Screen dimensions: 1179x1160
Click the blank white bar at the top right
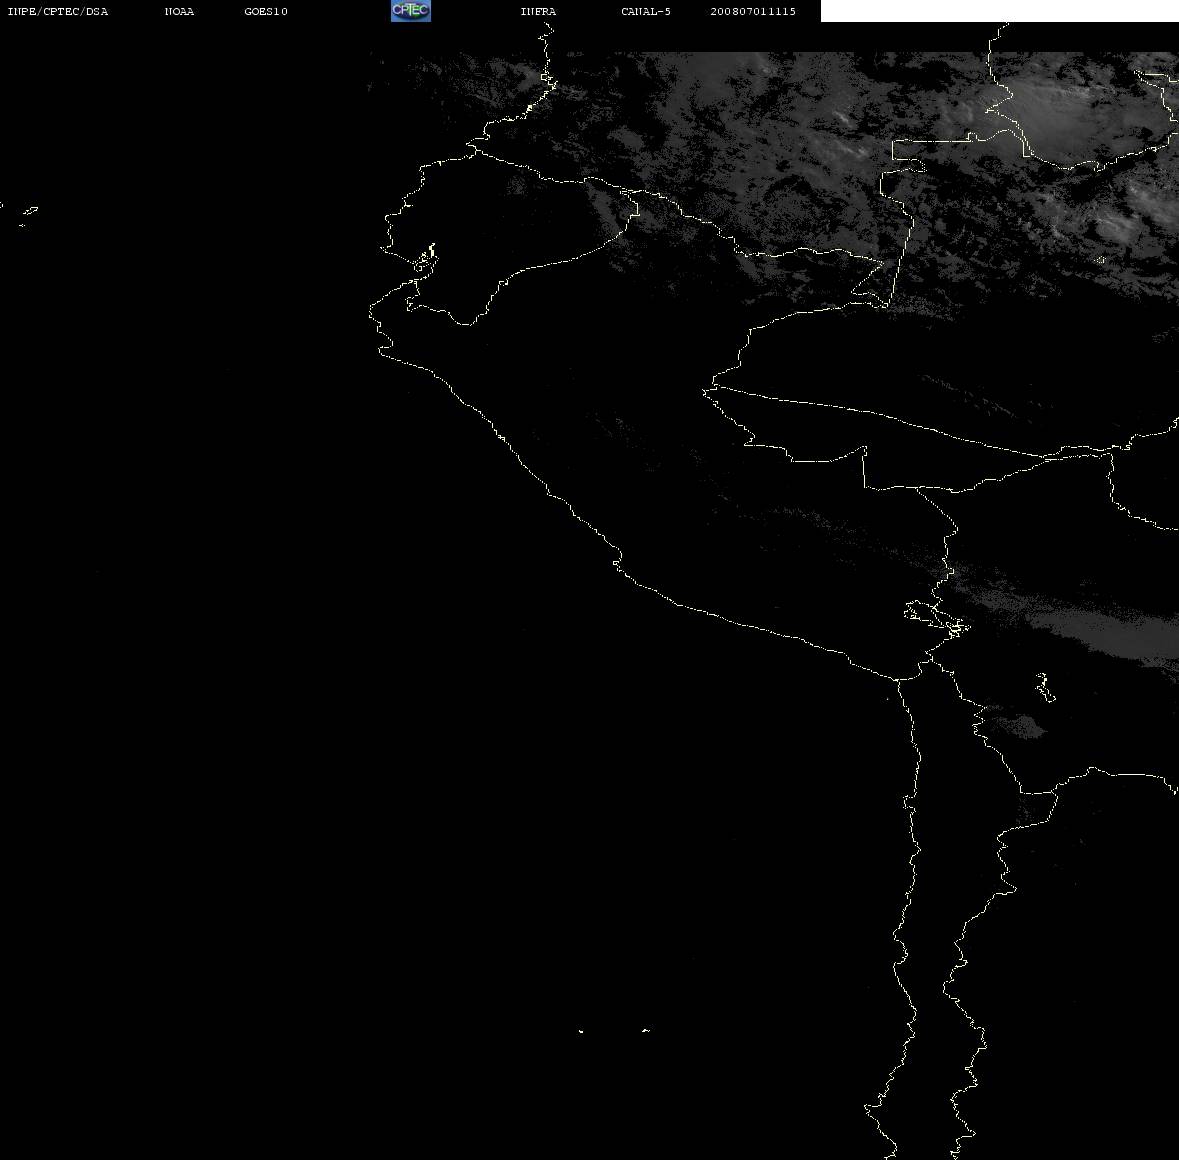[999, 11]
